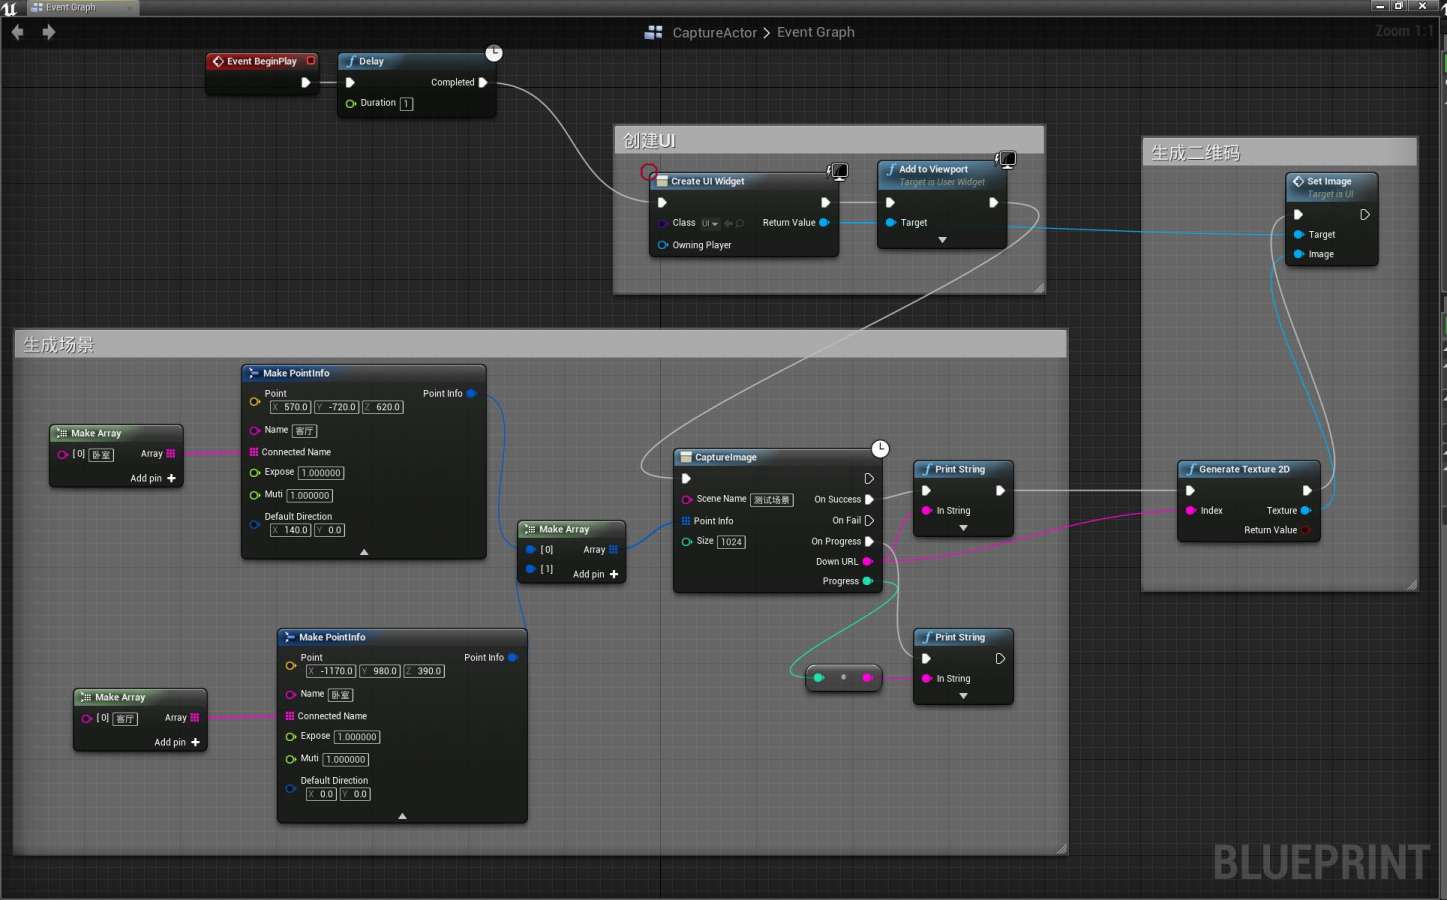The height and width of the screenshot is (900, 1447).
Task: Click the Delay node Completed pin
Action: coord(483,82)
